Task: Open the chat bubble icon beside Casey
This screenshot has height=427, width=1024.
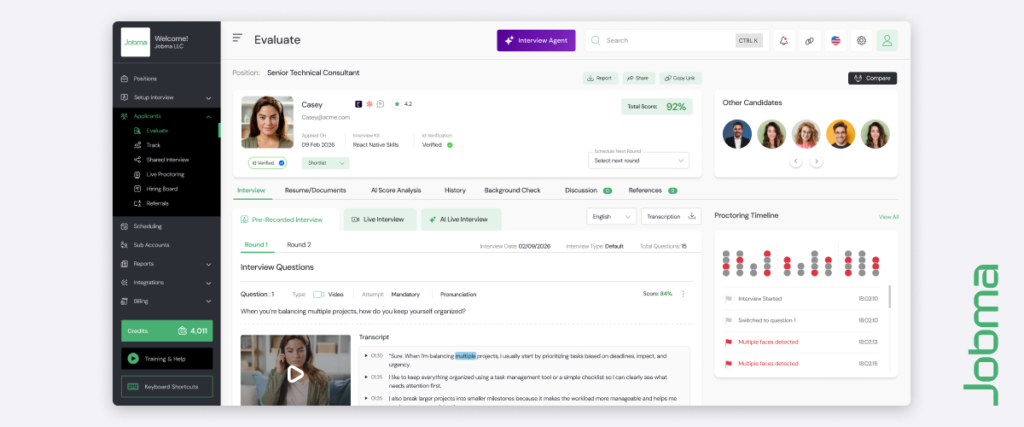Action: [x=380, y=104]
